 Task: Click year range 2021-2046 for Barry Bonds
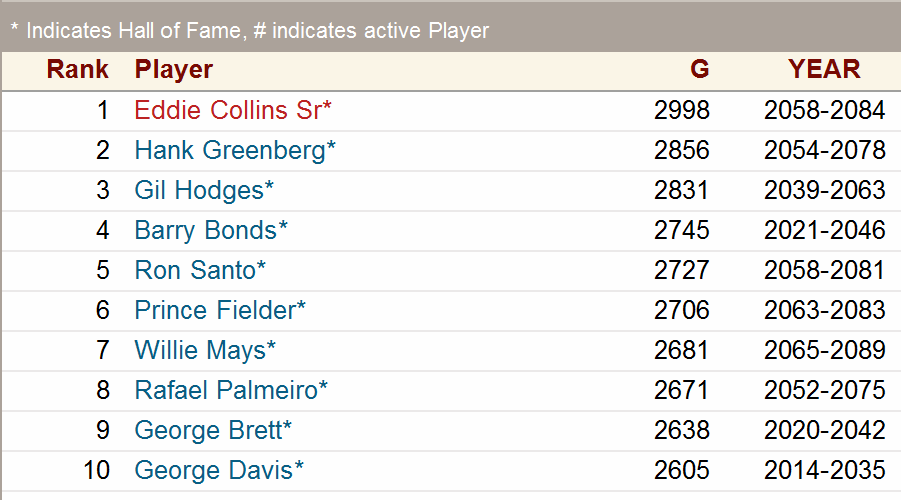tap(825, 230)
